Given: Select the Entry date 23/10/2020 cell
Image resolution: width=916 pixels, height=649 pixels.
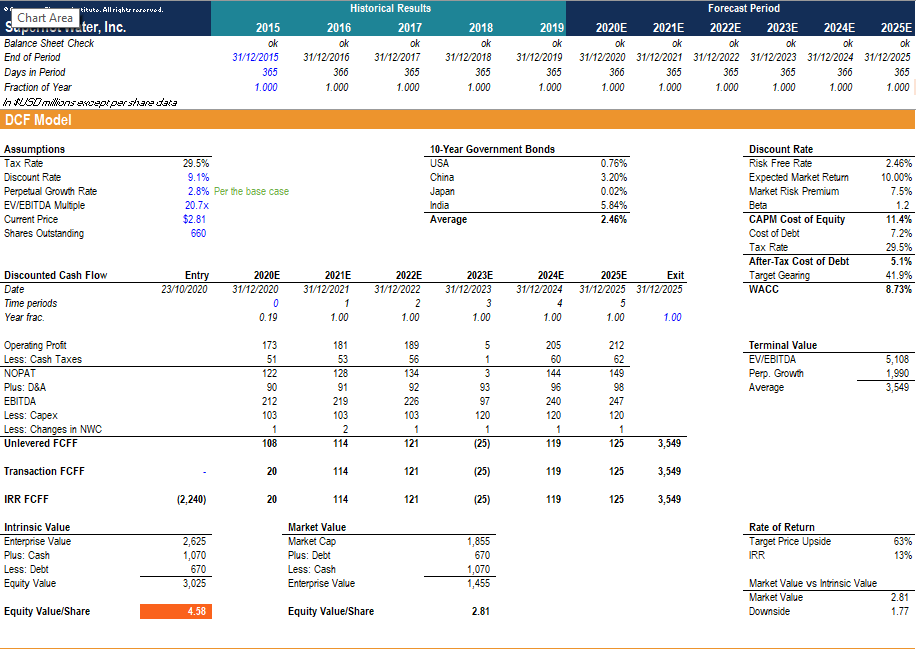Looking at the screenshot, I should [184, 290].
